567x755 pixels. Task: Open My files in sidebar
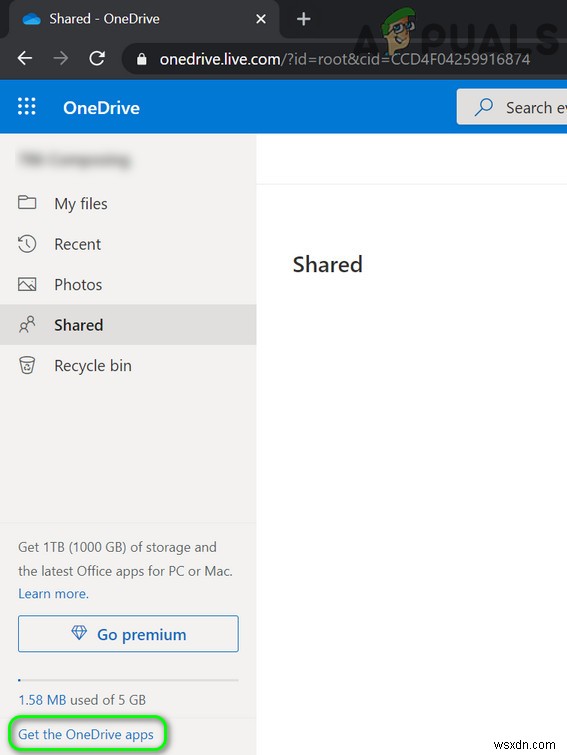(x=128, y=204)
